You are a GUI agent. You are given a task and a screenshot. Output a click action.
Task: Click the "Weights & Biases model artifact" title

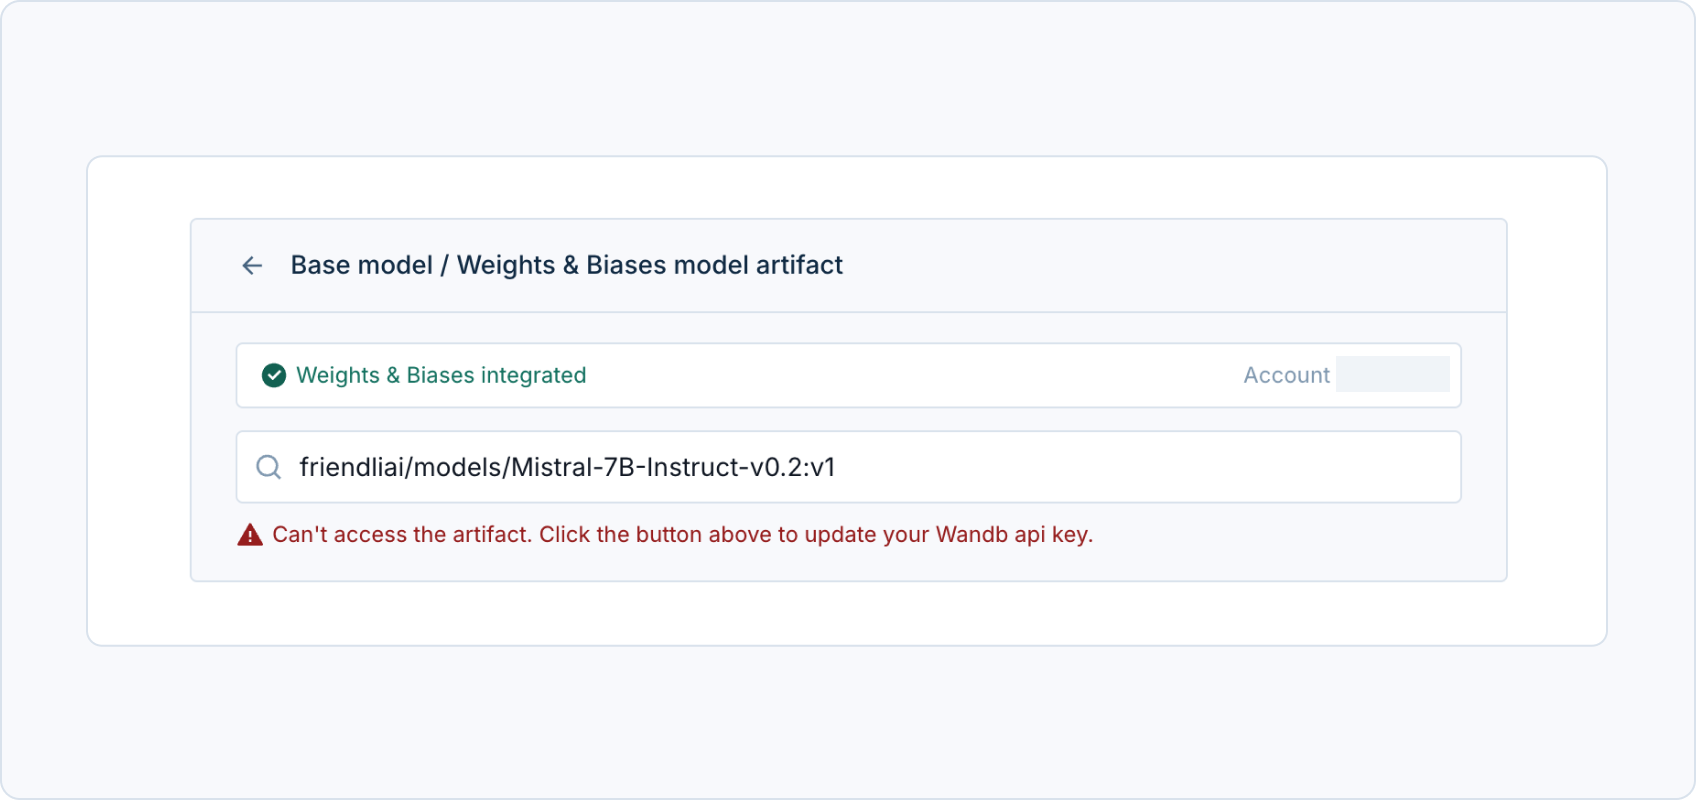click(x=650, y=265)
